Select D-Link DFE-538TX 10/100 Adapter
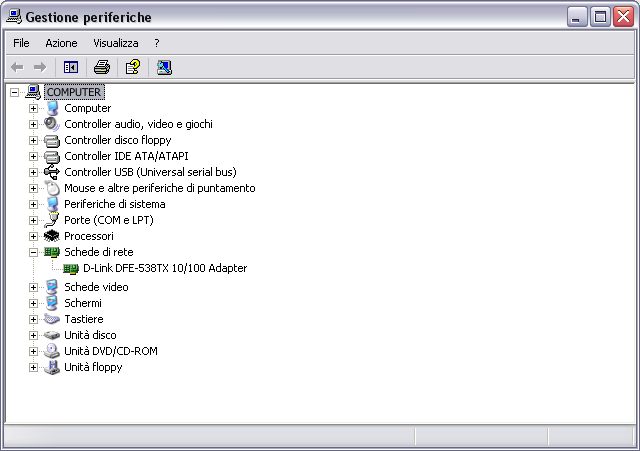This screenshot has width=640, height=451. pos(165,268)
